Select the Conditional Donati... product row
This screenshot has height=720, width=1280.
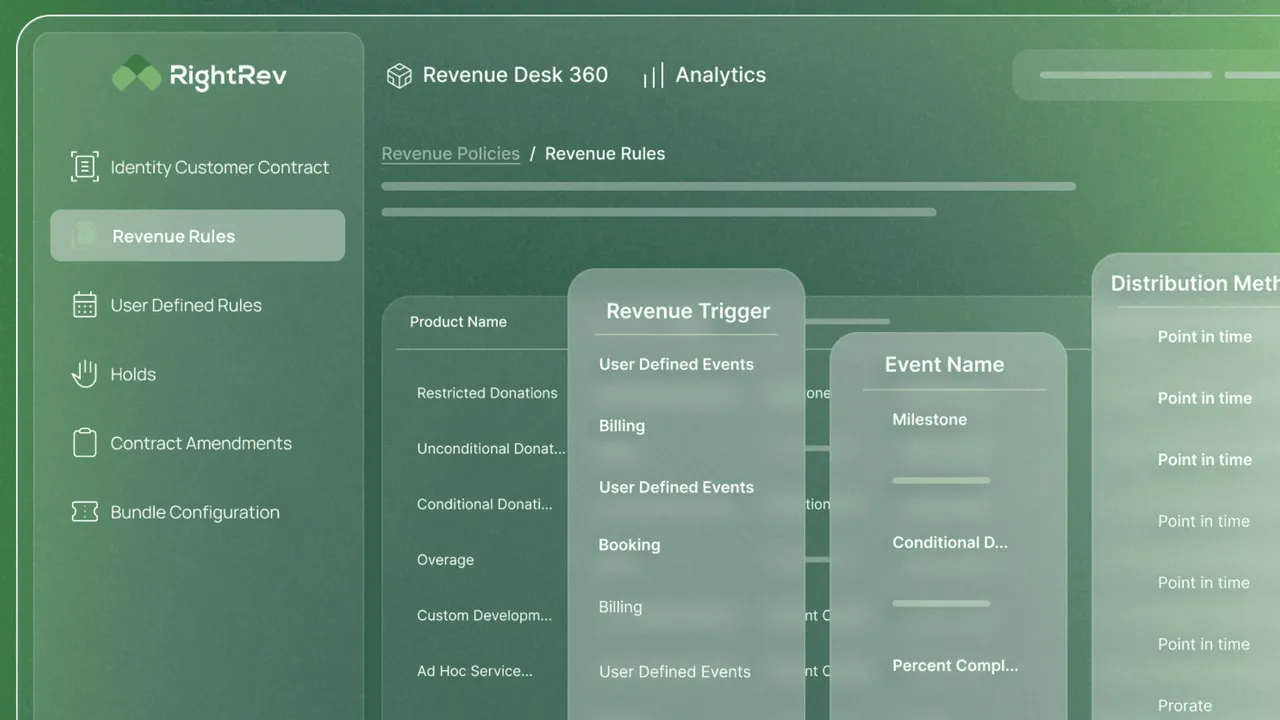click(485, 504)
